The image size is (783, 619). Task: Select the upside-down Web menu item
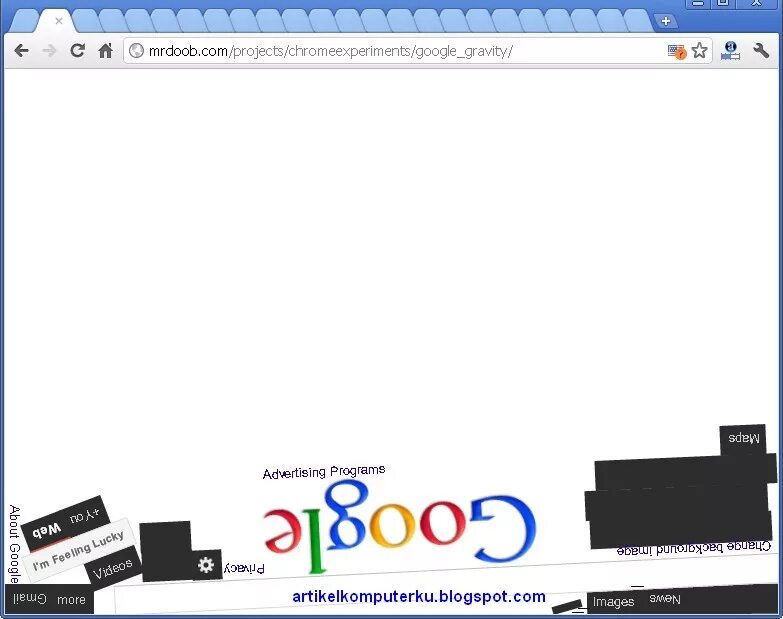pos(46,530)
